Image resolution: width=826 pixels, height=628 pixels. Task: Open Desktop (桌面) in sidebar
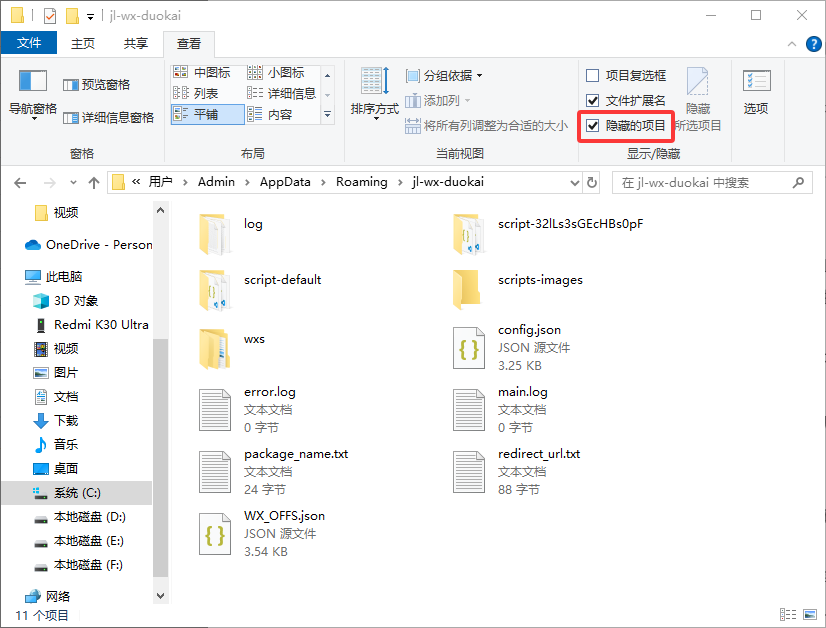56,468
